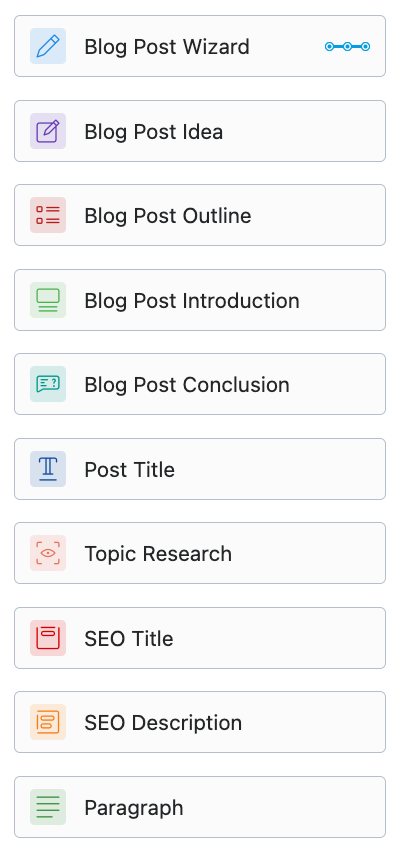The width and height of the screenshot is (399, 850).
Task: Choose the Post Title template
Action: pos(200,469)
